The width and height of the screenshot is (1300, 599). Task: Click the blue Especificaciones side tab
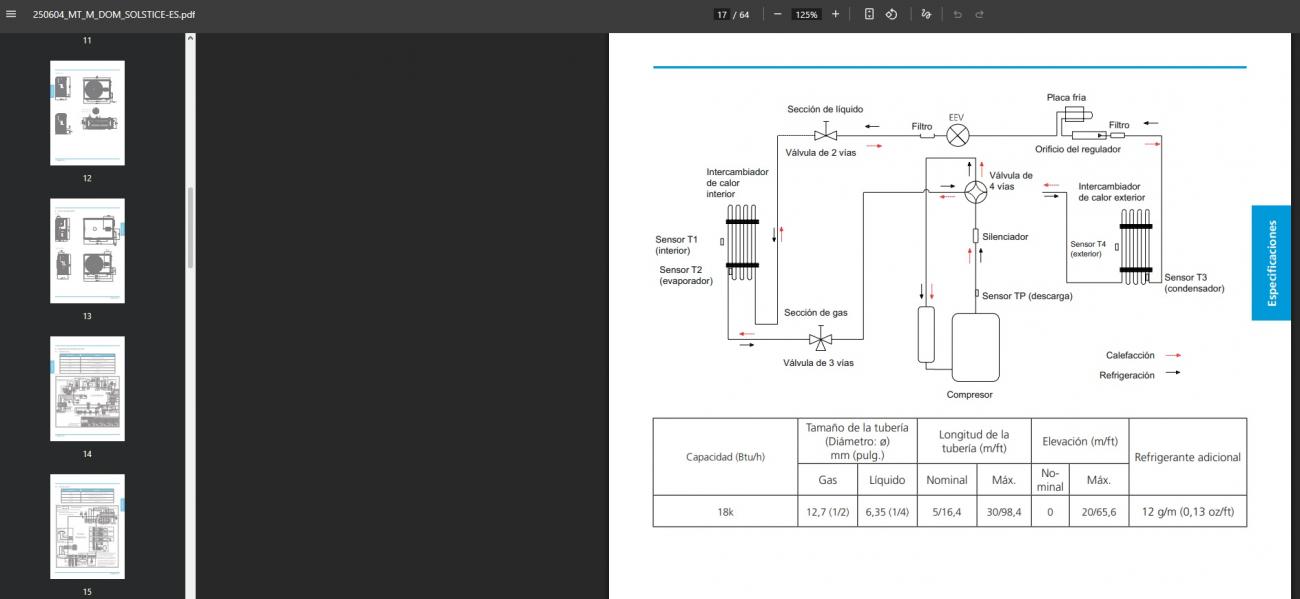1271,263
